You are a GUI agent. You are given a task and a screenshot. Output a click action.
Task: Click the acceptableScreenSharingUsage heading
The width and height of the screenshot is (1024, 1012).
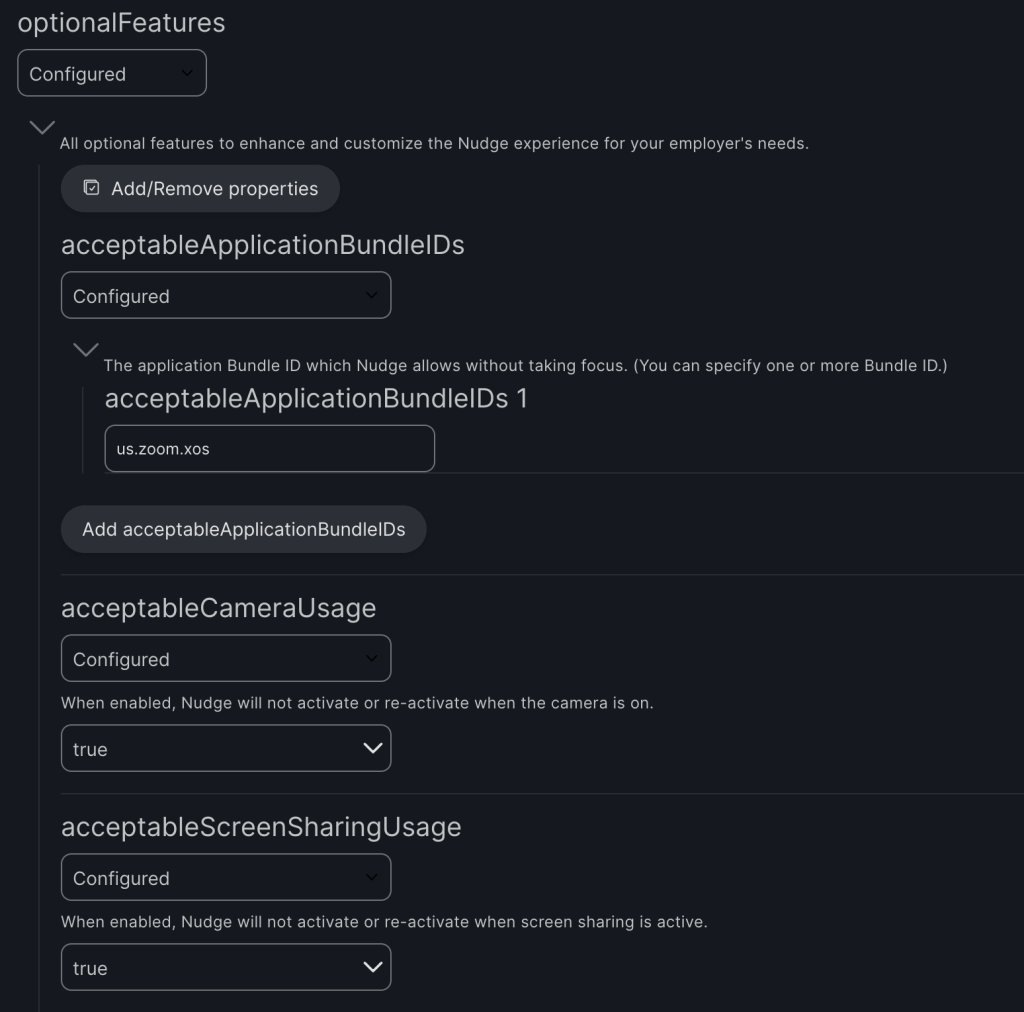pos(261,827)
